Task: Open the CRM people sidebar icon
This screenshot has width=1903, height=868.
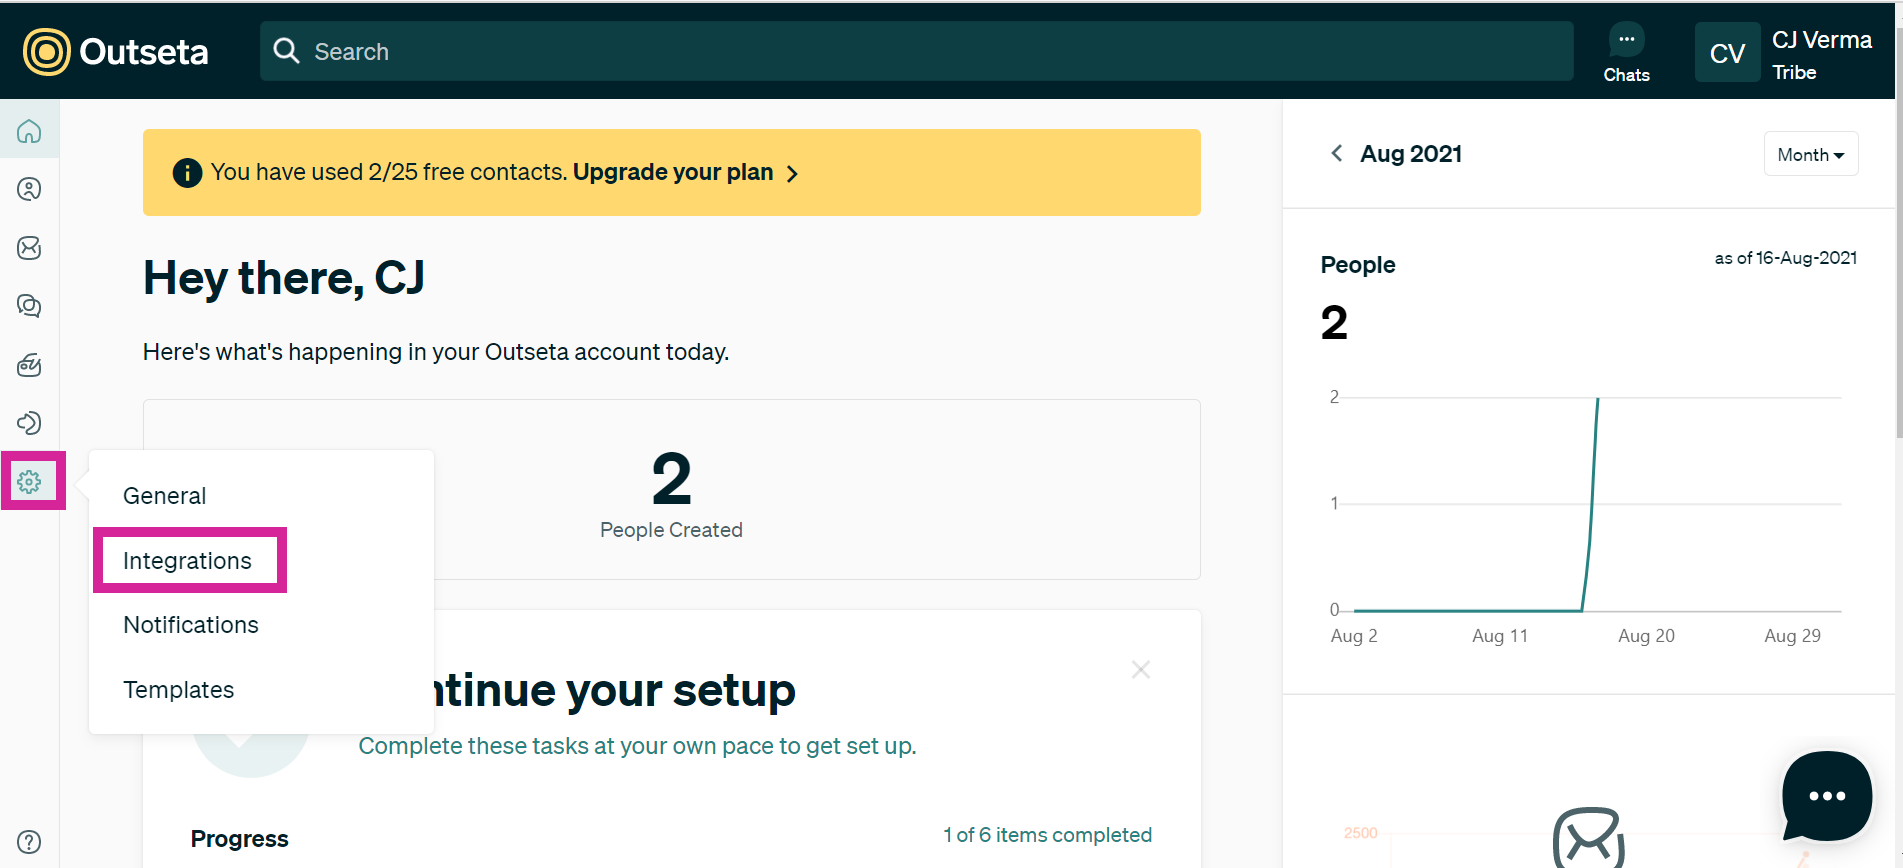Action: pos(29,189)
